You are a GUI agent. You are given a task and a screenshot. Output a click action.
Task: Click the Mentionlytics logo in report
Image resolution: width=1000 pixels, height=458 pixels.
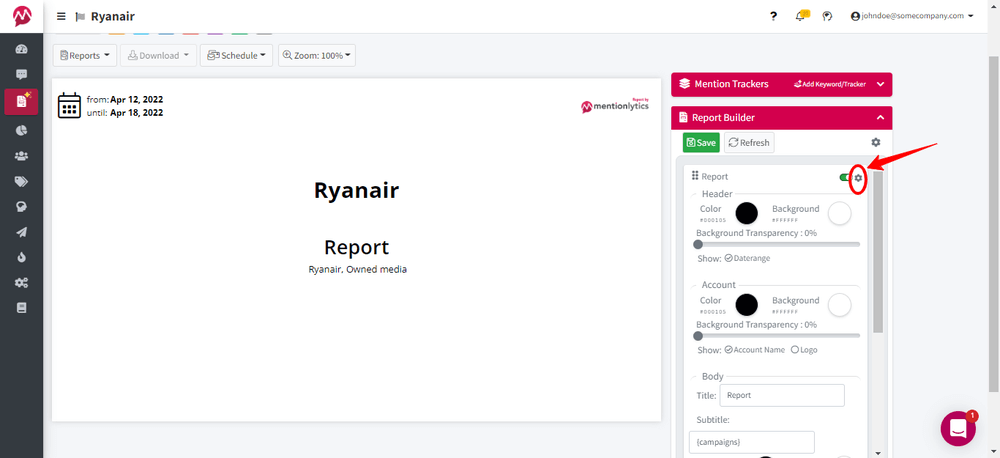click(x=615, y=105)
